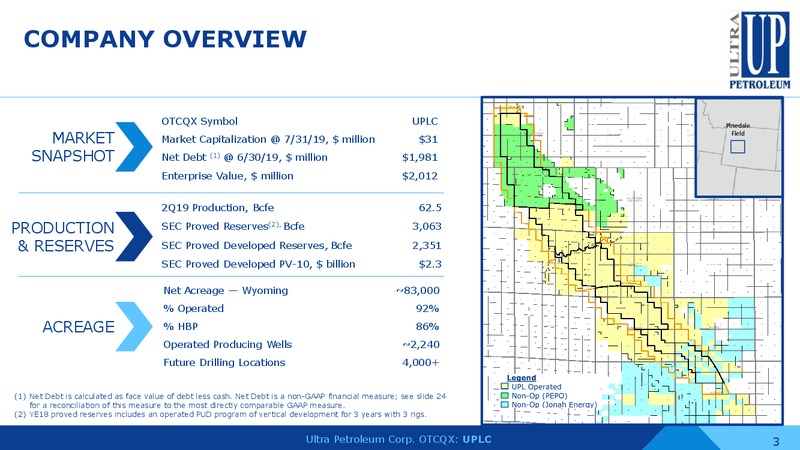Click the Acreage light blue chevron arrow
Screen dimensions: 800x450
point(134,327)
